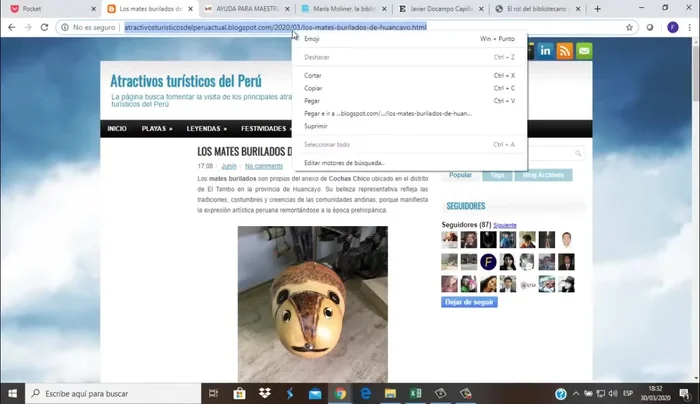Switch to the María Moliner tab

click(344, 8)
